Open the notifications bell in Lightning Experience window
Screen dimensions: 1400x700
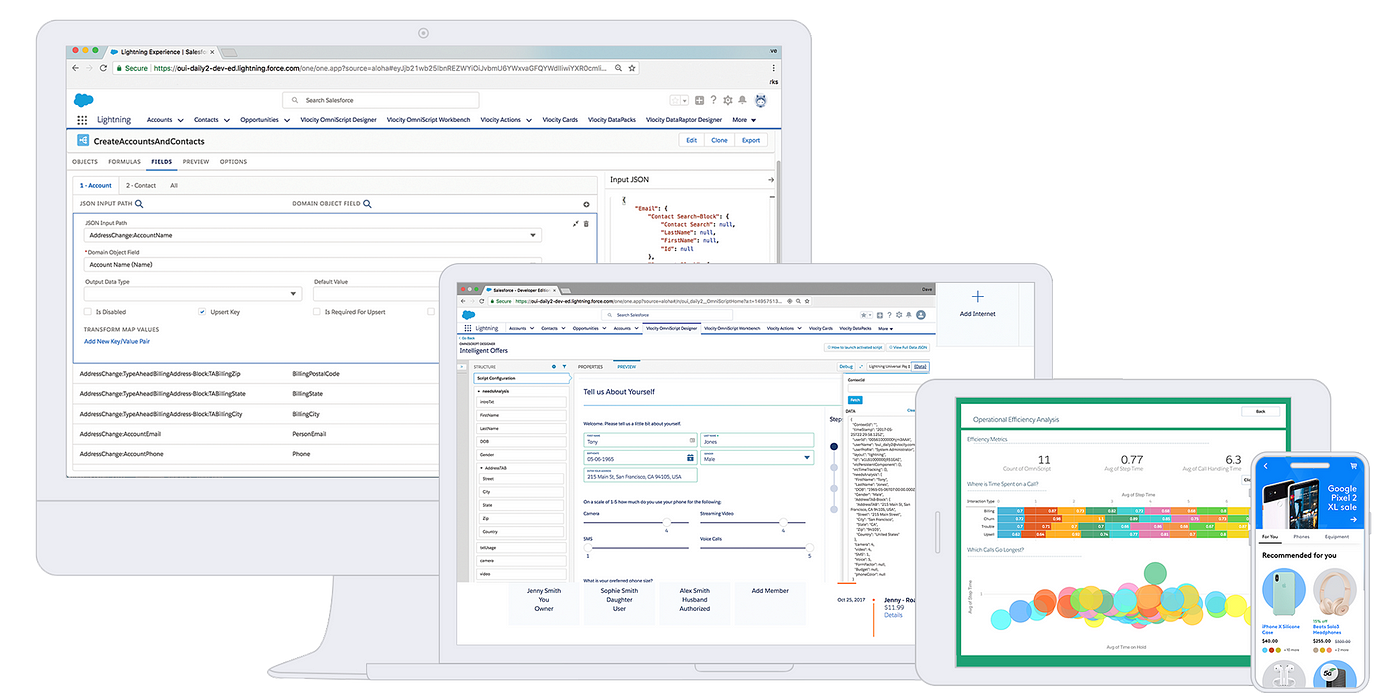742,100
